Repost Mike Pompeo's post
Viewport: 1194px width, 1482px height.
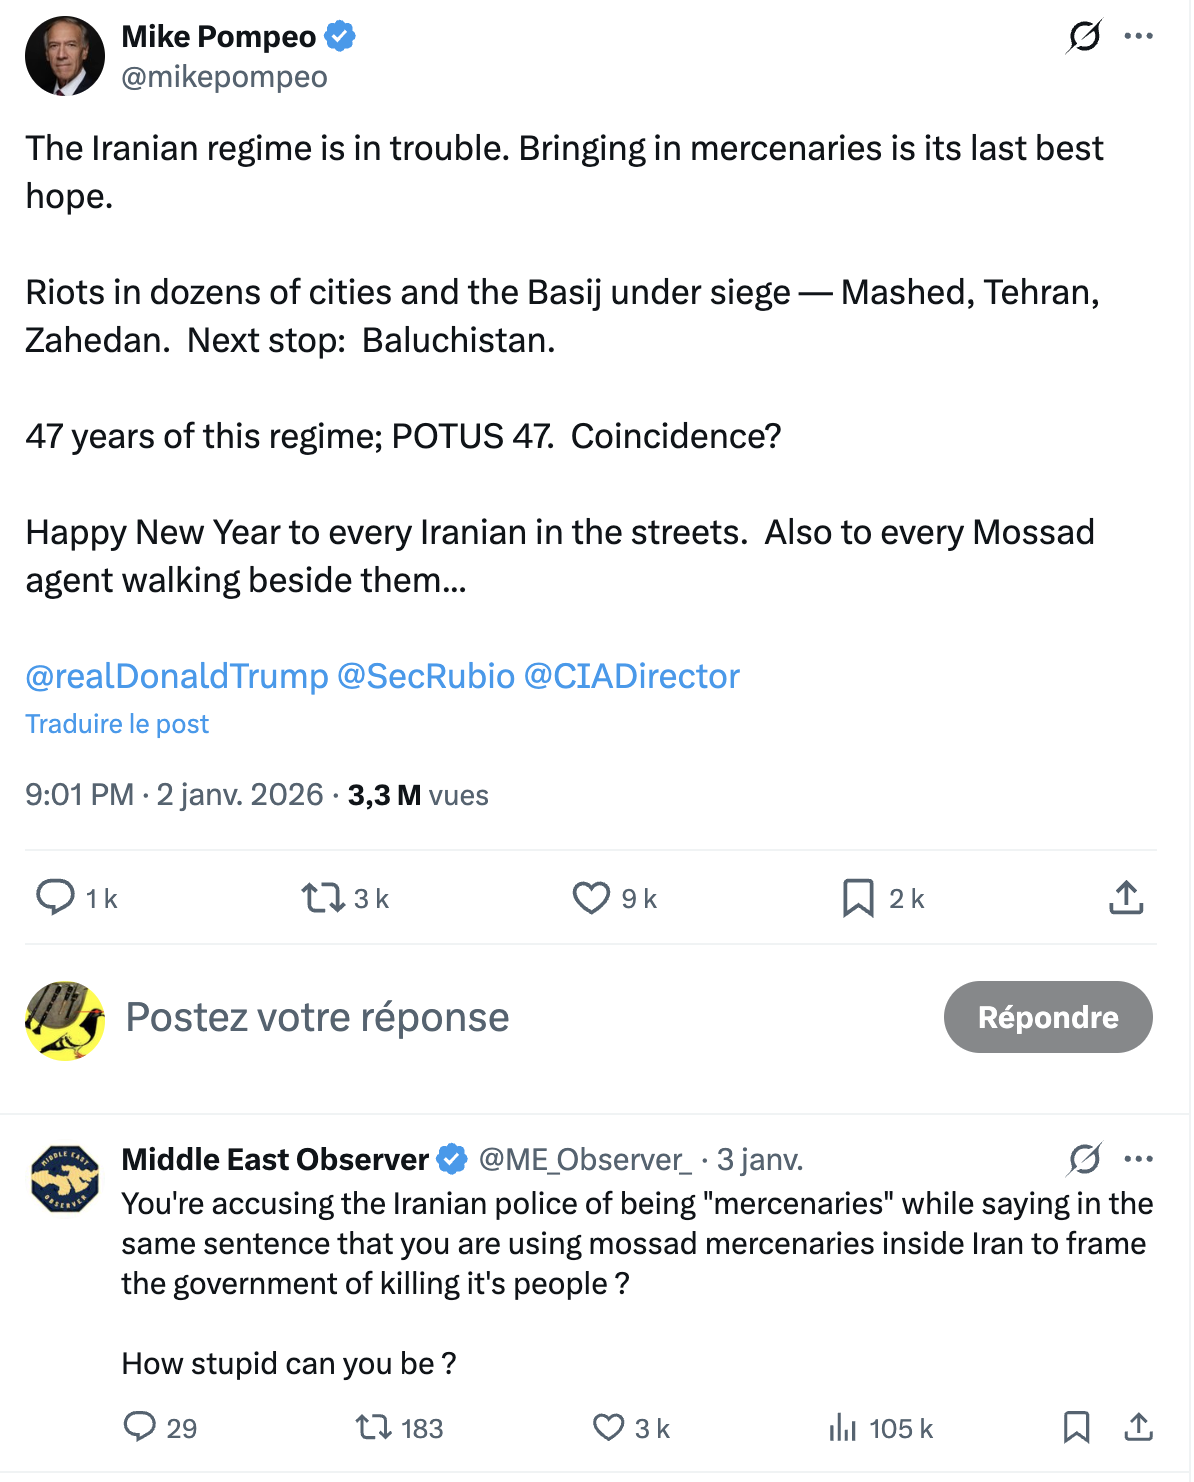click(x=323, y=897)
